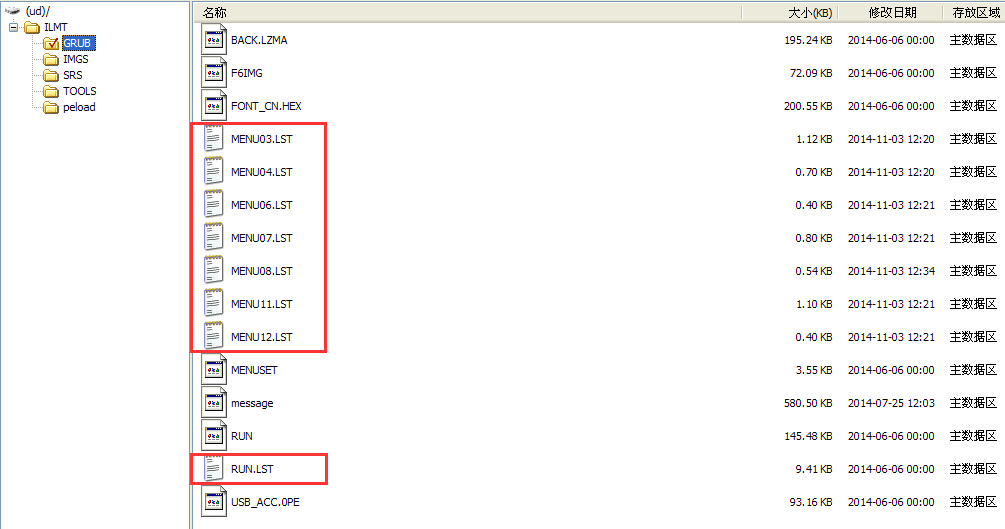Click the RUN.LST file name
The height and width of the screenshot is (529, 1005).
point(252,469)
